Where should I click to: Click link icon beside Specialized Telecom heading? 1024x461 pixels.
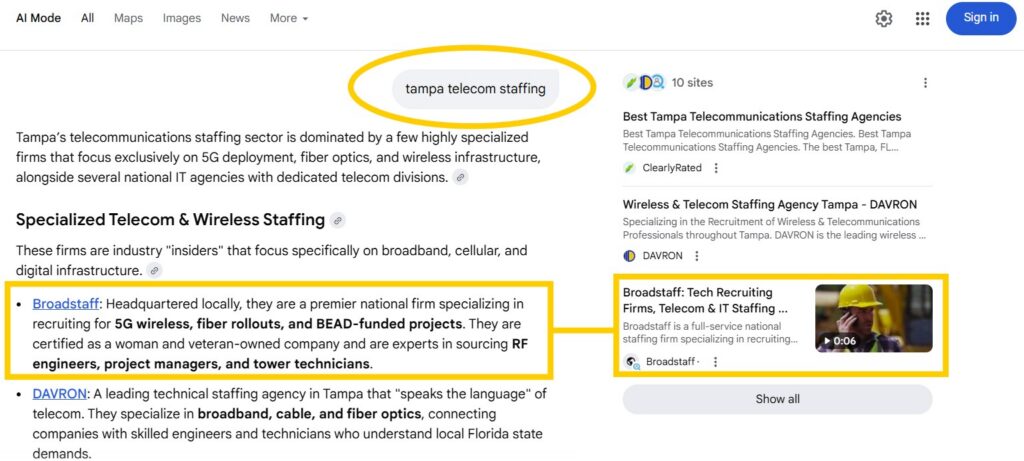(338, 220)
